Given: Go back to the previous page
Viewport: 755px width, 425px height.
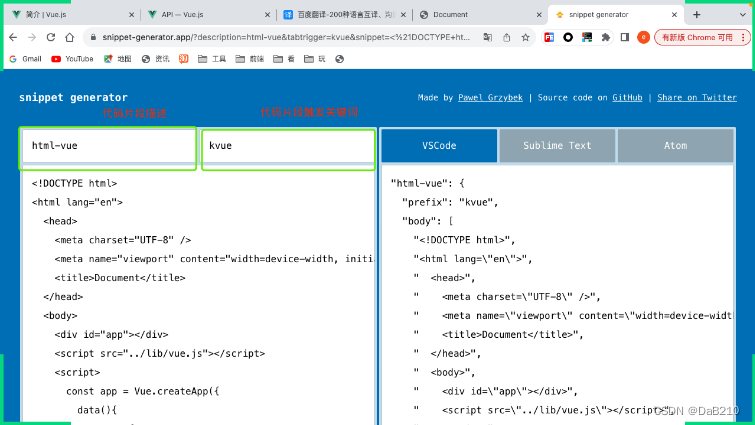Looking at the screenshot, I should point(13,37).
